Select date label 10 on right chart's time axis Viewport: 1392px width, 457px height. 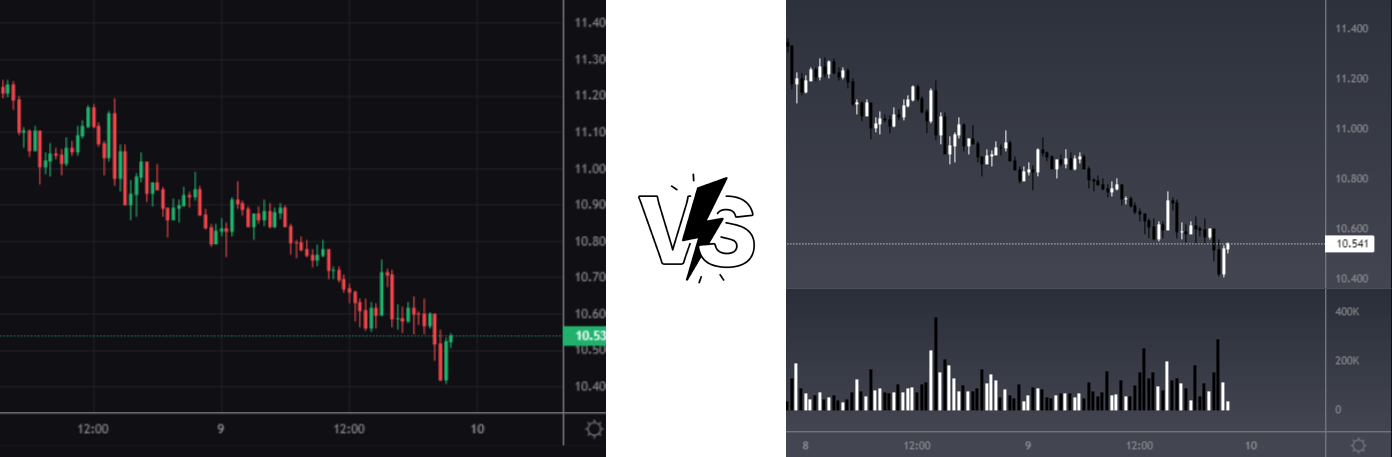pos(1250,446)
